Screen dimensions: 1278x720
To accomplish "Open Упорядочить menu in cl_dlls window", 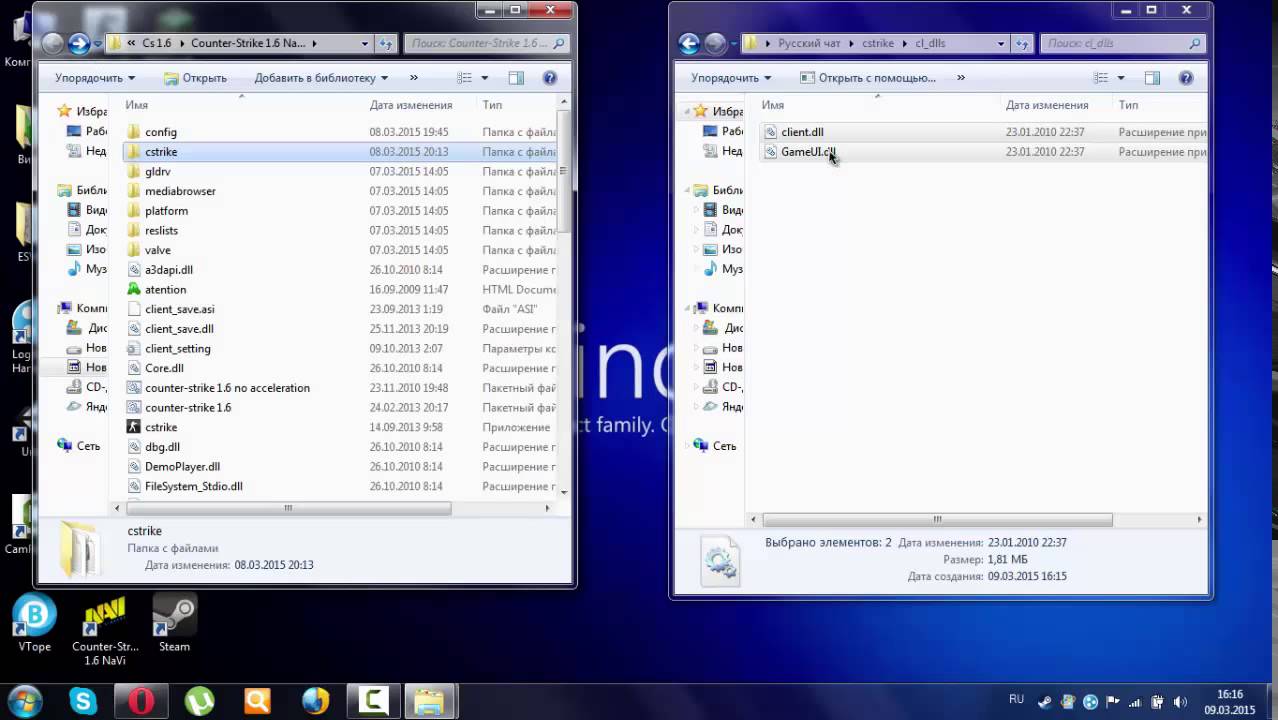I will (731, 77).
